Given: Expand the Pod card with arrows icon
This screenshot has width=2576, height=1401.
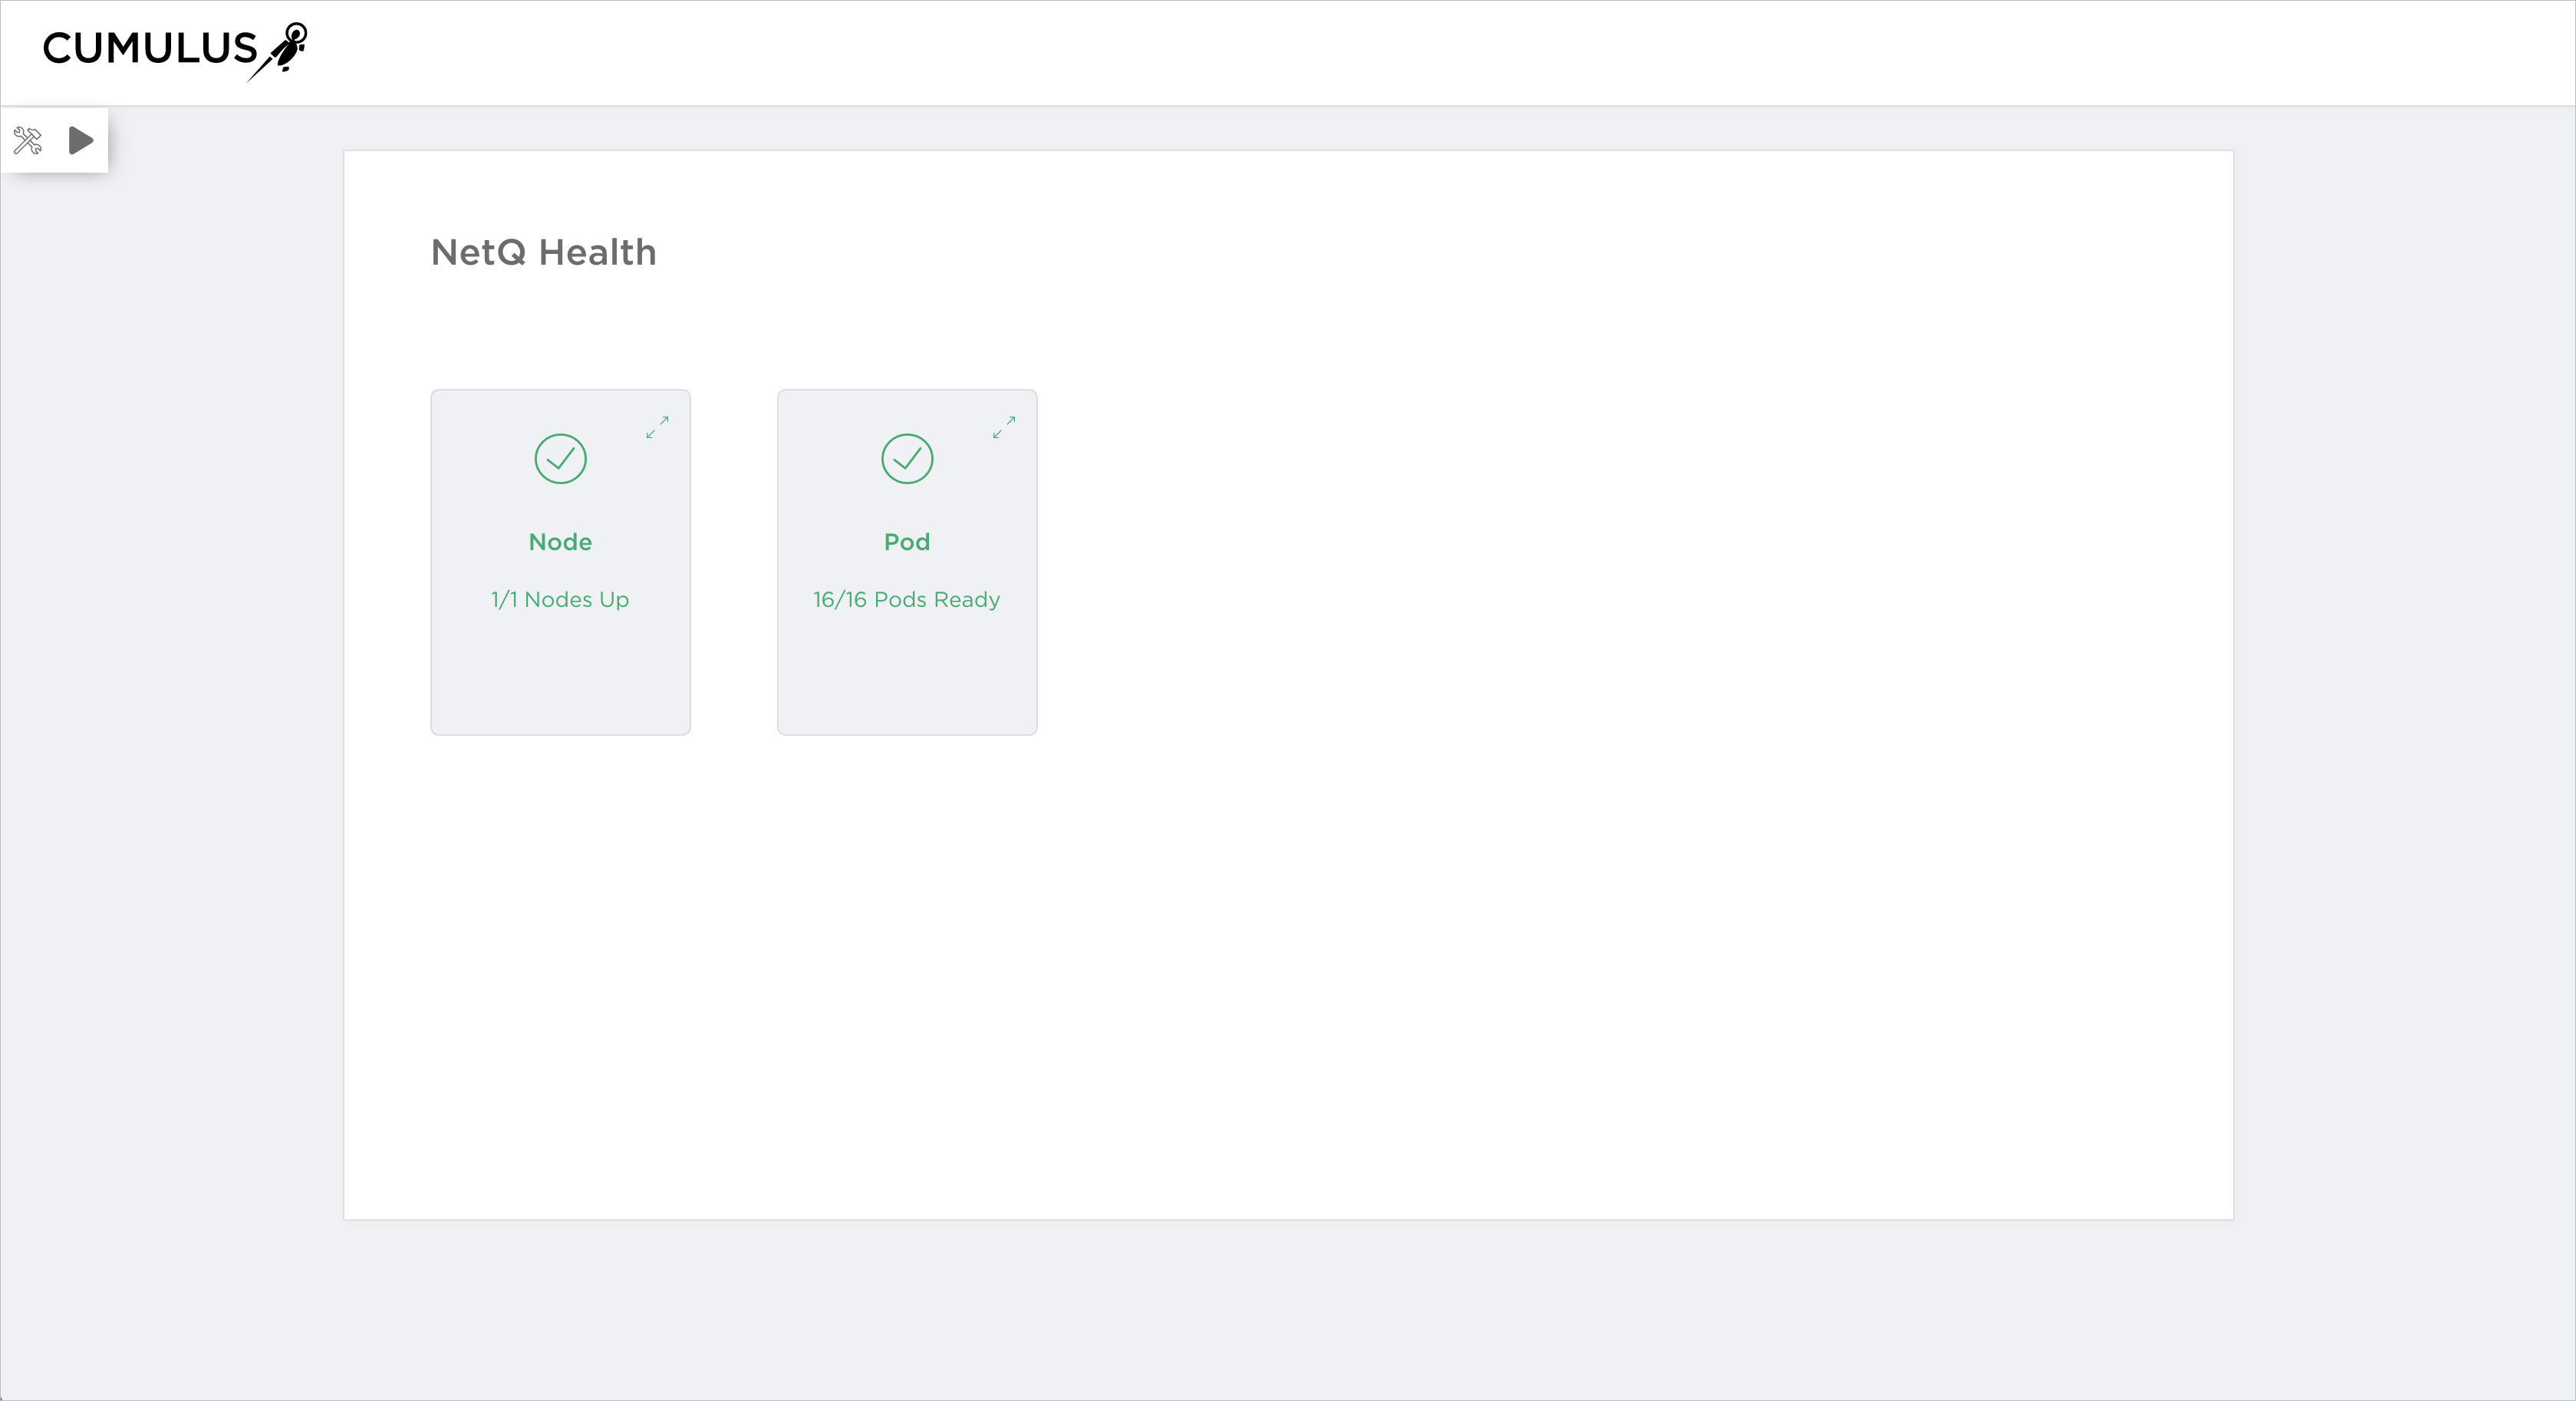Looking at the screenshot, I should pos(1004,427).
